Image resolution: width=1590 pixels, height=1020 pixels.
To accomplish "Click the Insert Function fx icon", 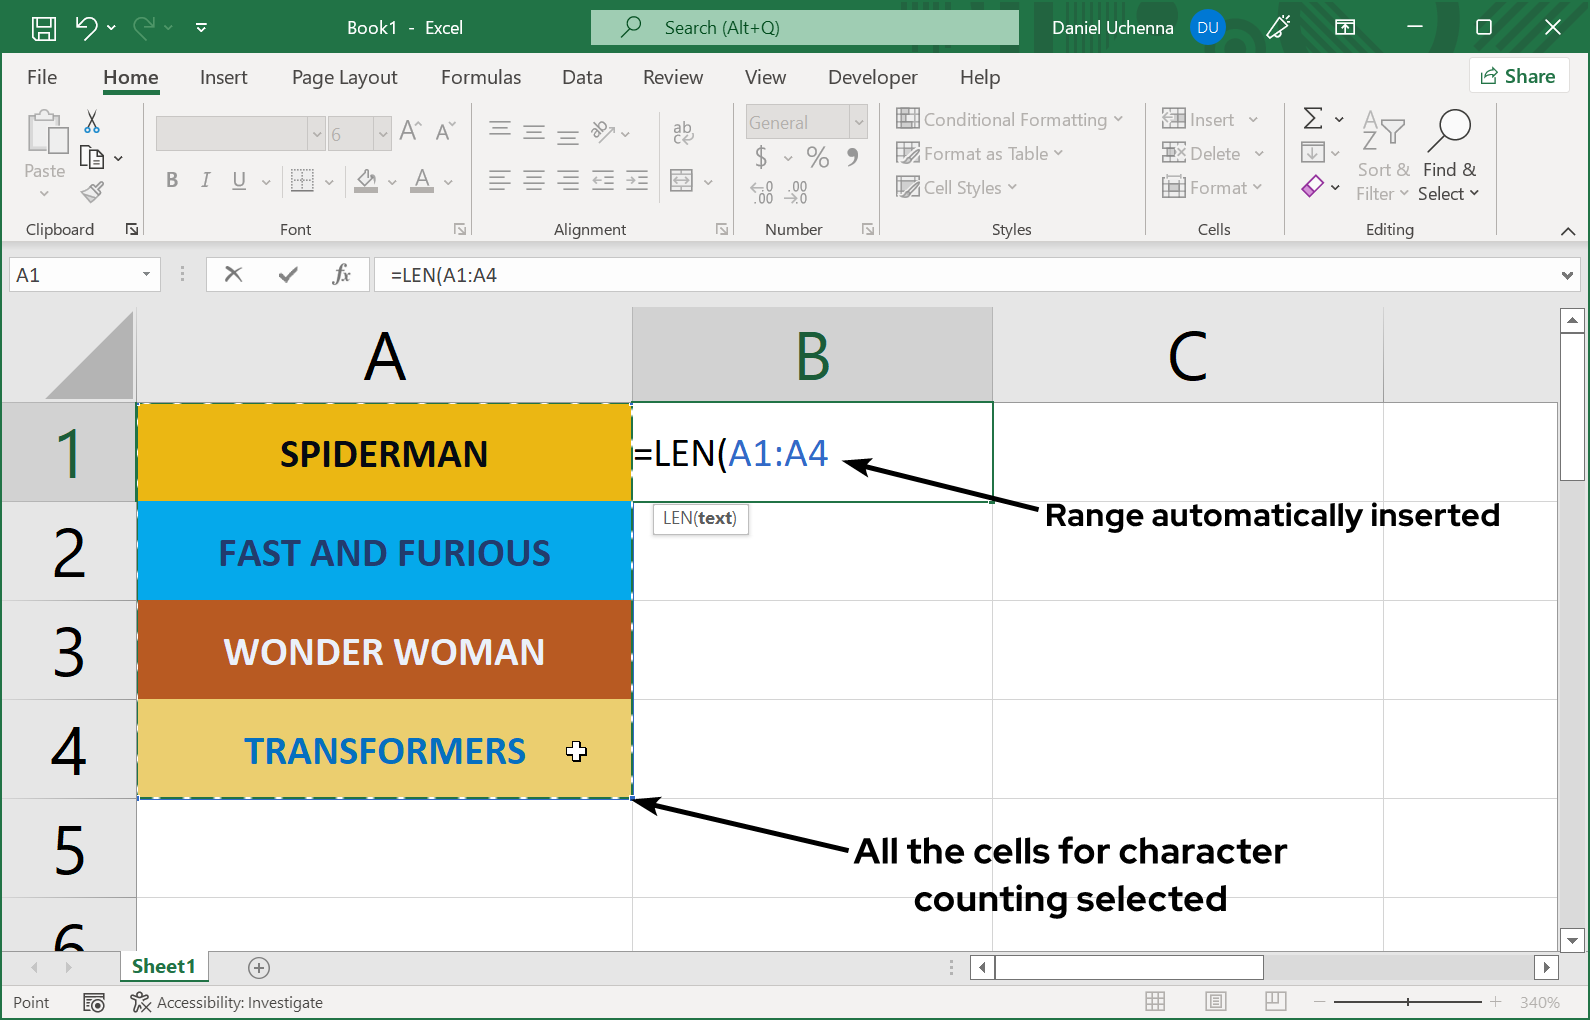I will [341, 274].
